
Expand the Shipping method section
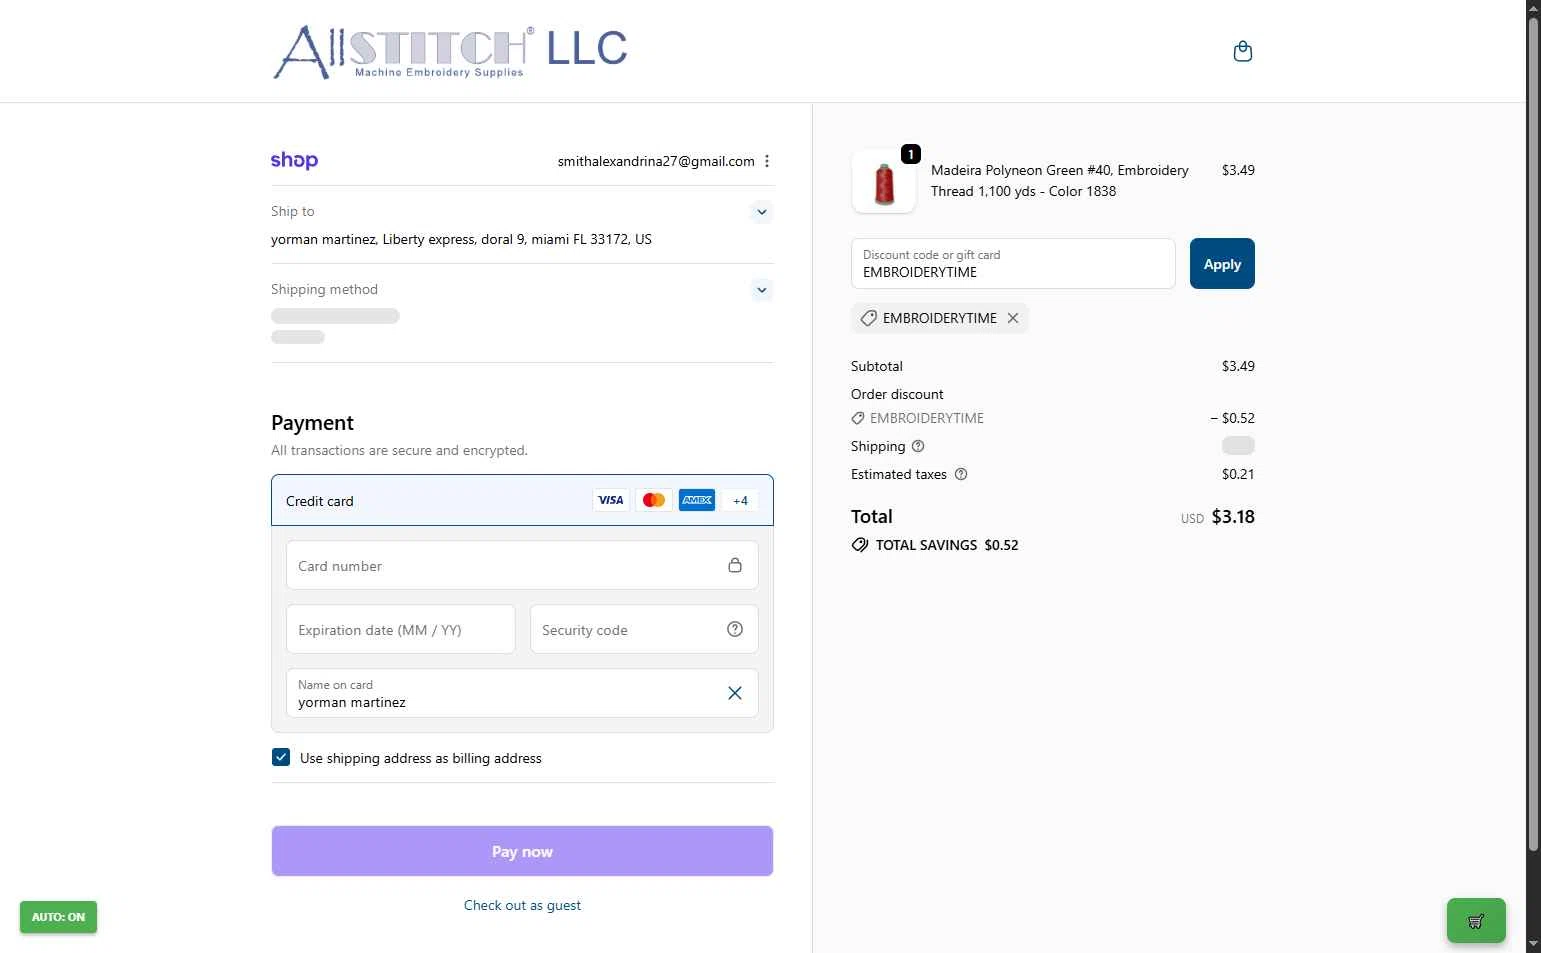(x=762, y=290)
